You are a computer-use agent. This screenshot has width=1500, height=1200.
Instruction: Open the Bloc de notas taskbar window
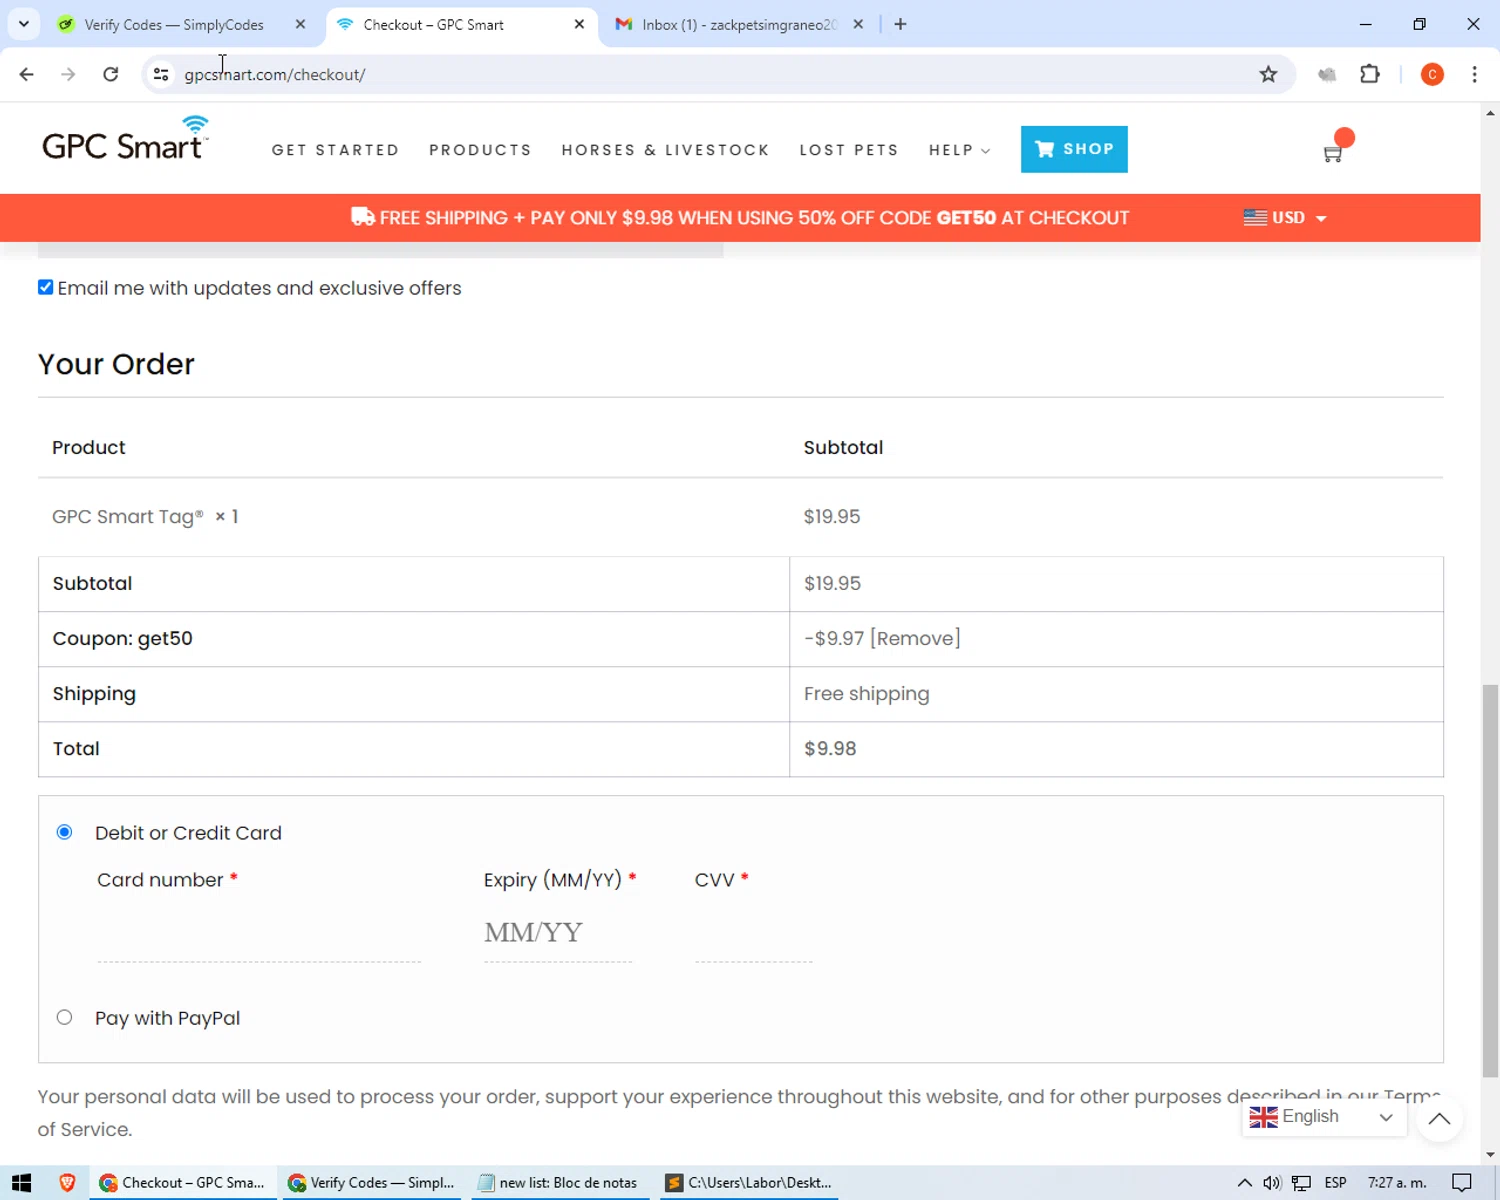(558, 1183)
